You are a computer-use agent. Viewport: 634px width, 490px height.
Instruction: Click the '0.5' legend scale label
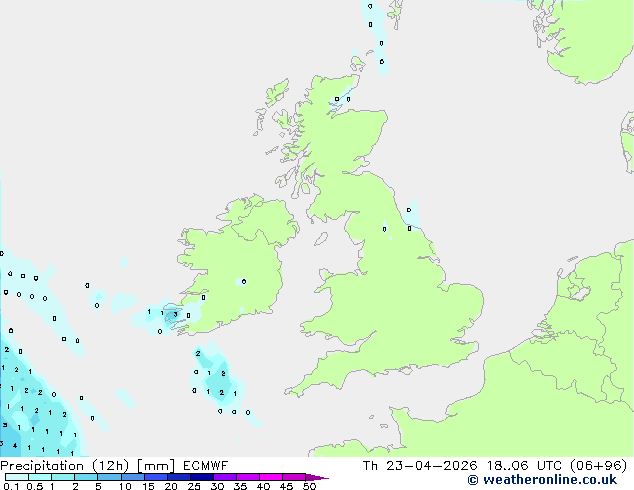point(35,486)
